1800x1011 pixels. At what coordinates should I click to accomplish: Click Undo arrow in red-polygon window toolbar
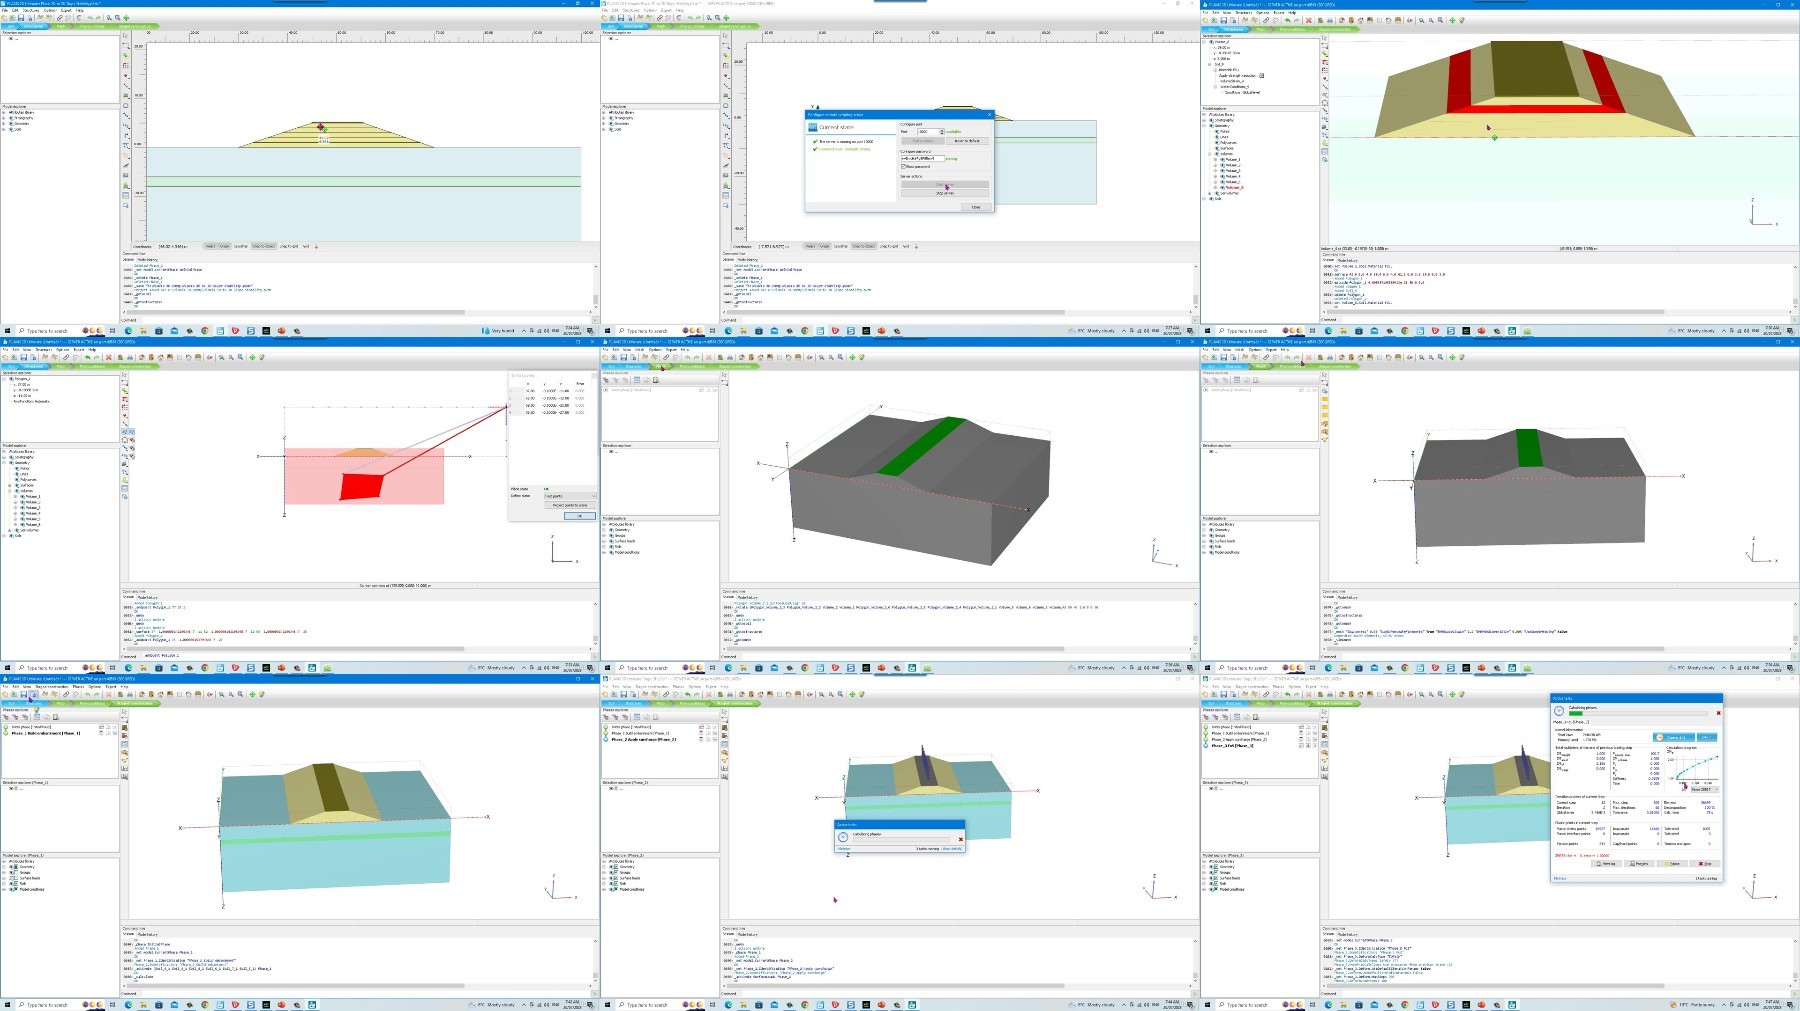click(87, 357)
